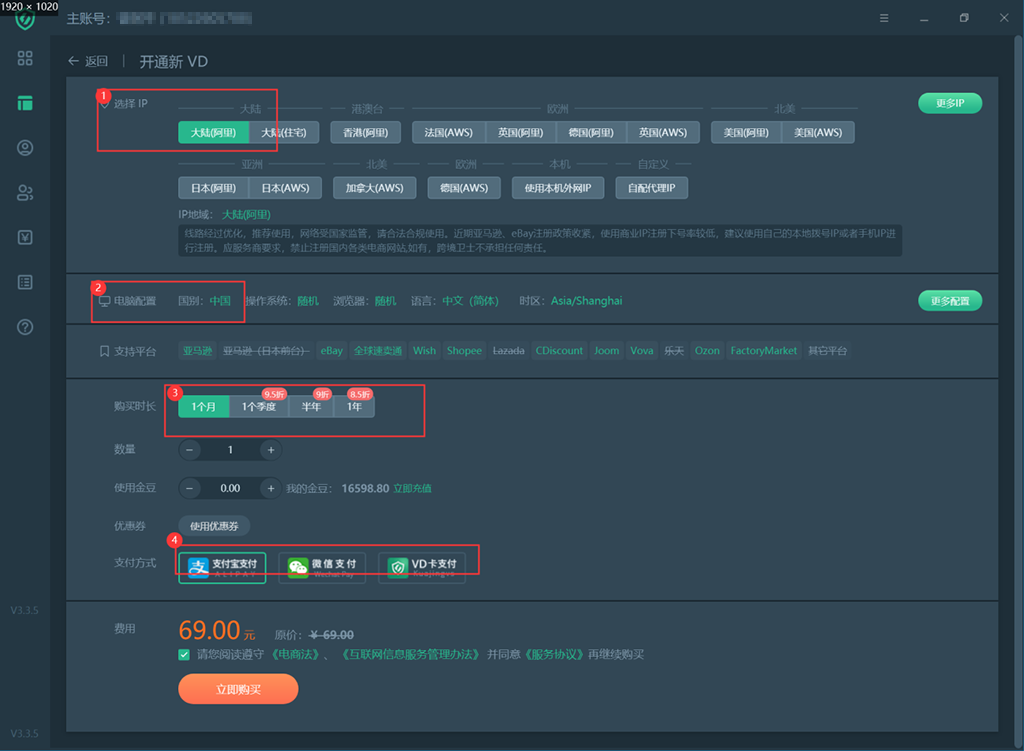Open 《互联网信息服务管理办法》 link
This screenshot has width=1024, height=751.
(411, 654)
